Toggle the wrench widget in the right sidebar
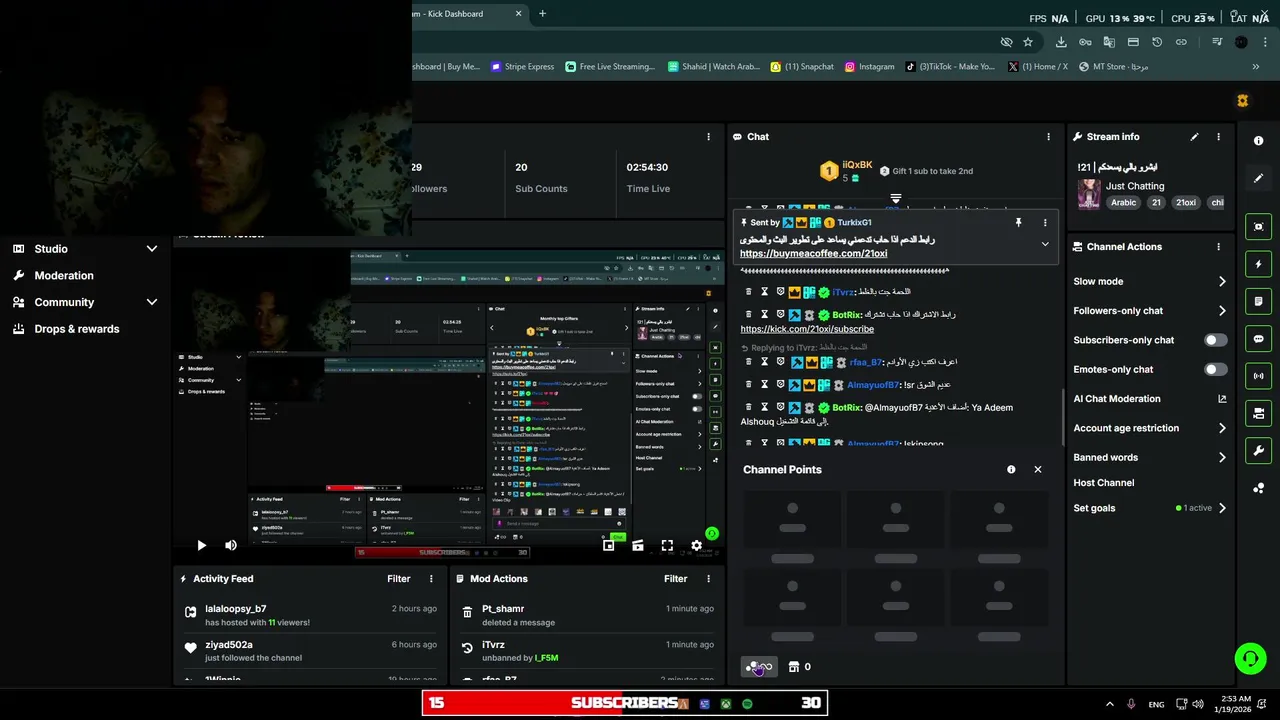The height and width of the screenshot is (720, 1280). 1259,450
